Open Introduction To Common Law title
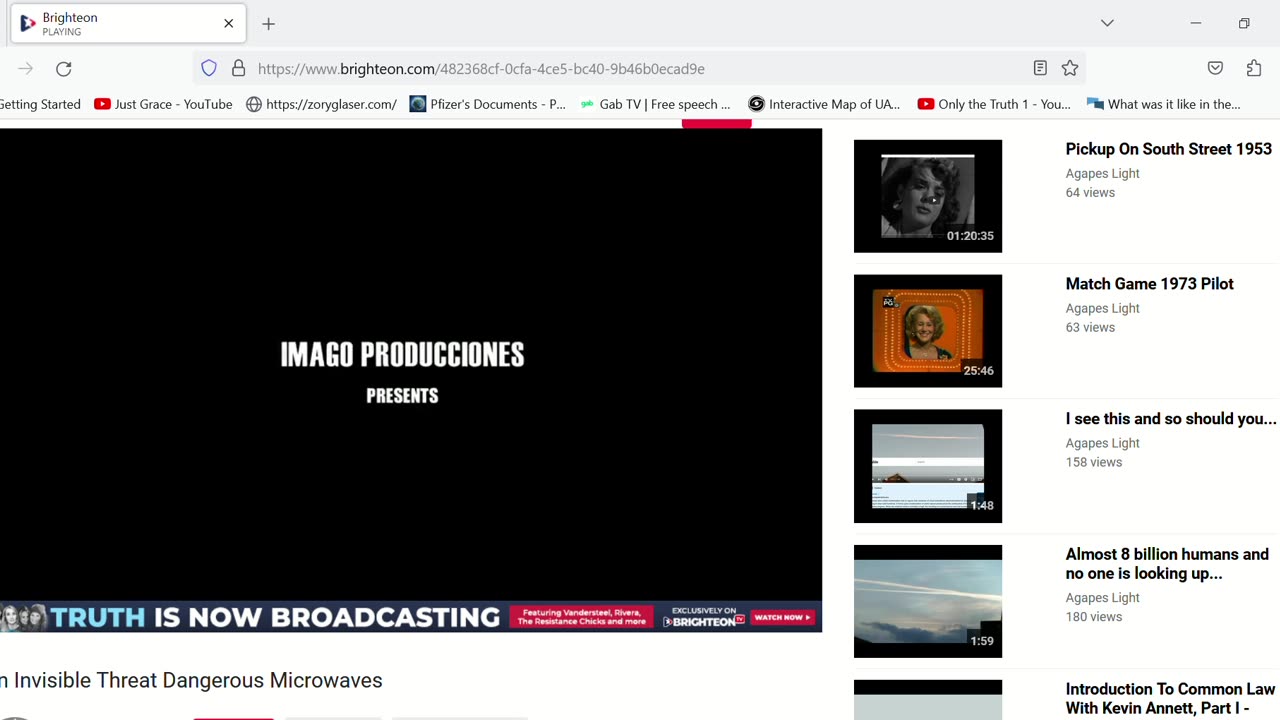This screenshot has height=720, width=1280. (x=1170, y=699)
